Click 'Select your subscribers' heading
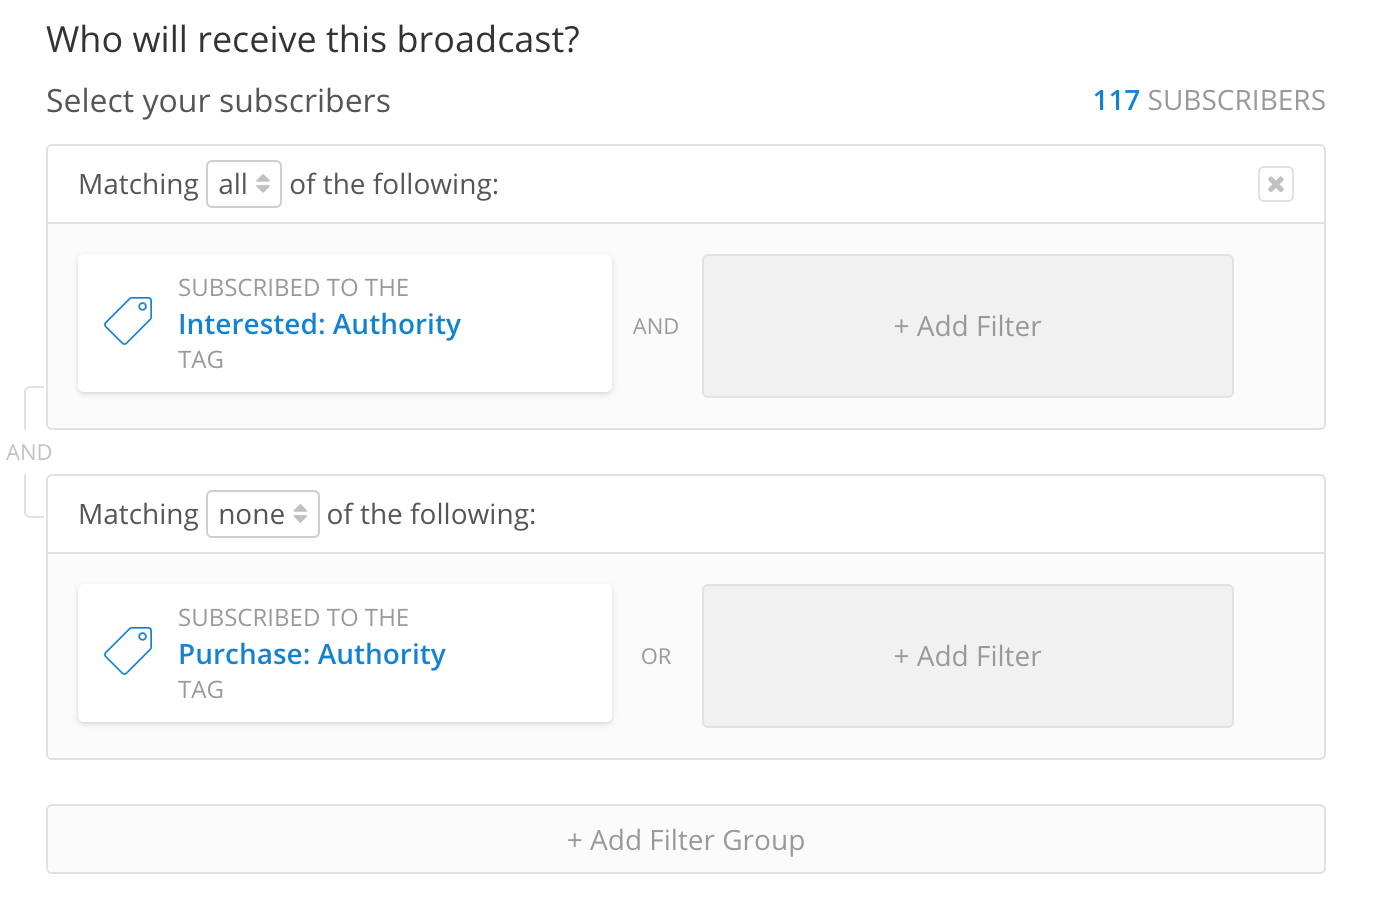The height and width of the screenshot is (908, 1396). tap(218, 100)
